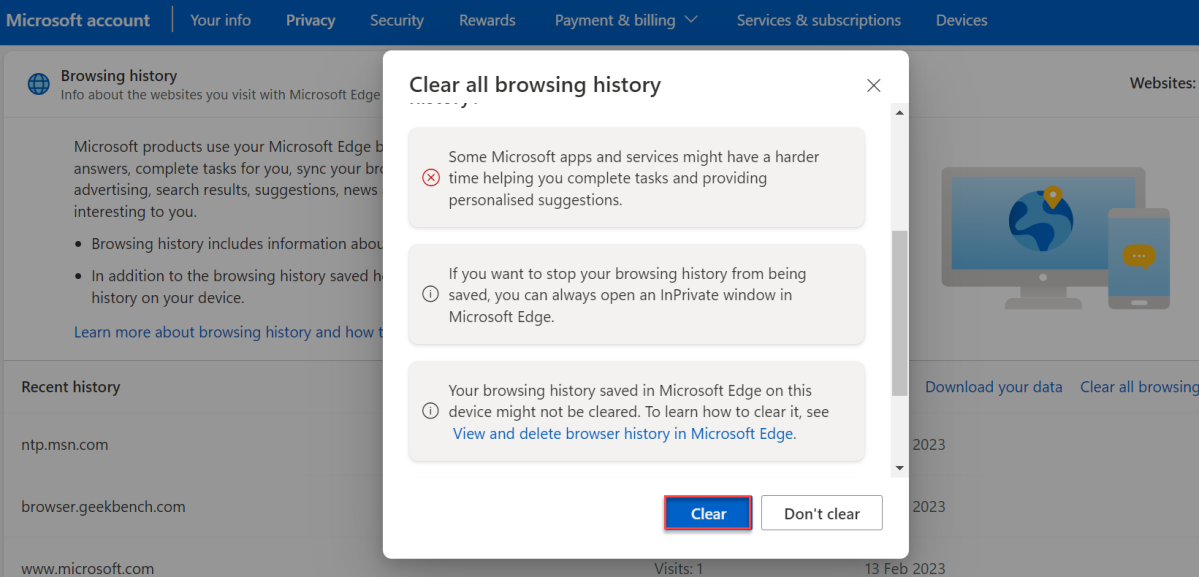The height and width of the screenshot is (577, 1199).
Task: Open the Microsoft account home link
Action: click(78, 21)
